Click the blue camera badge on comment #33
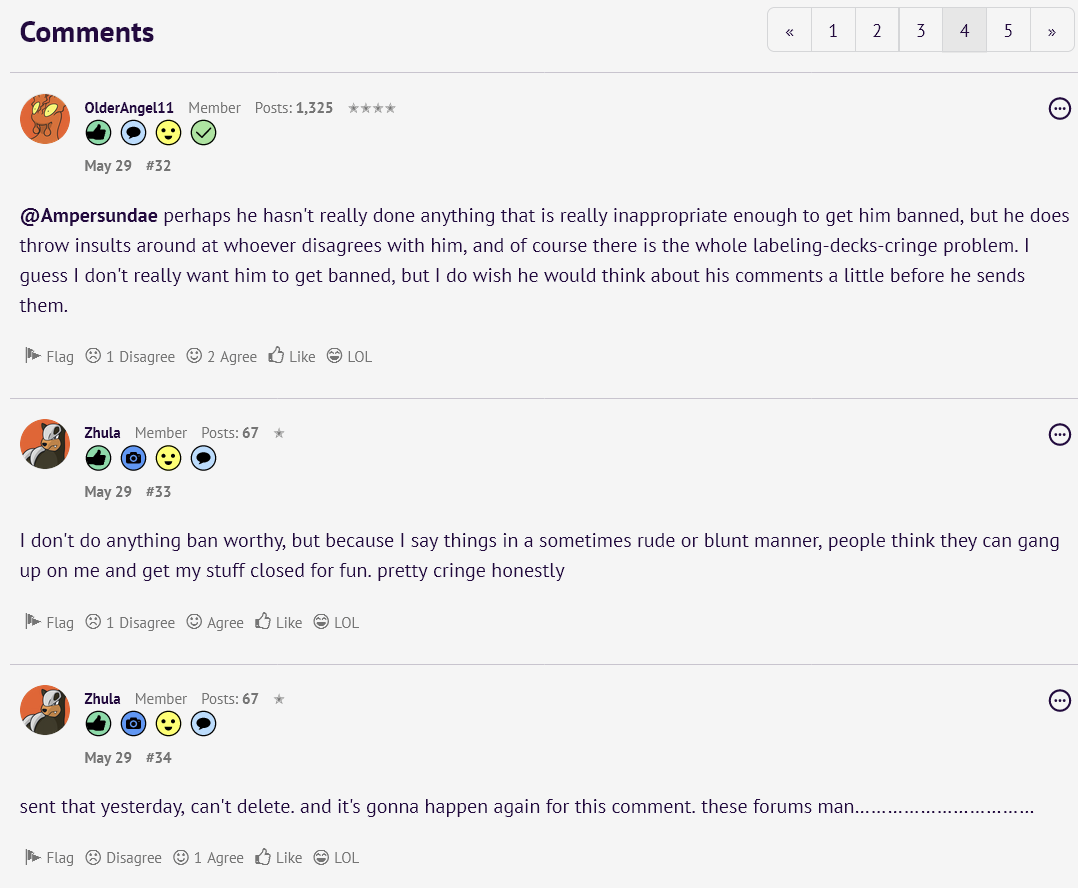Image resolution: width=1078 pixels, height=888 pixels. 133,459
